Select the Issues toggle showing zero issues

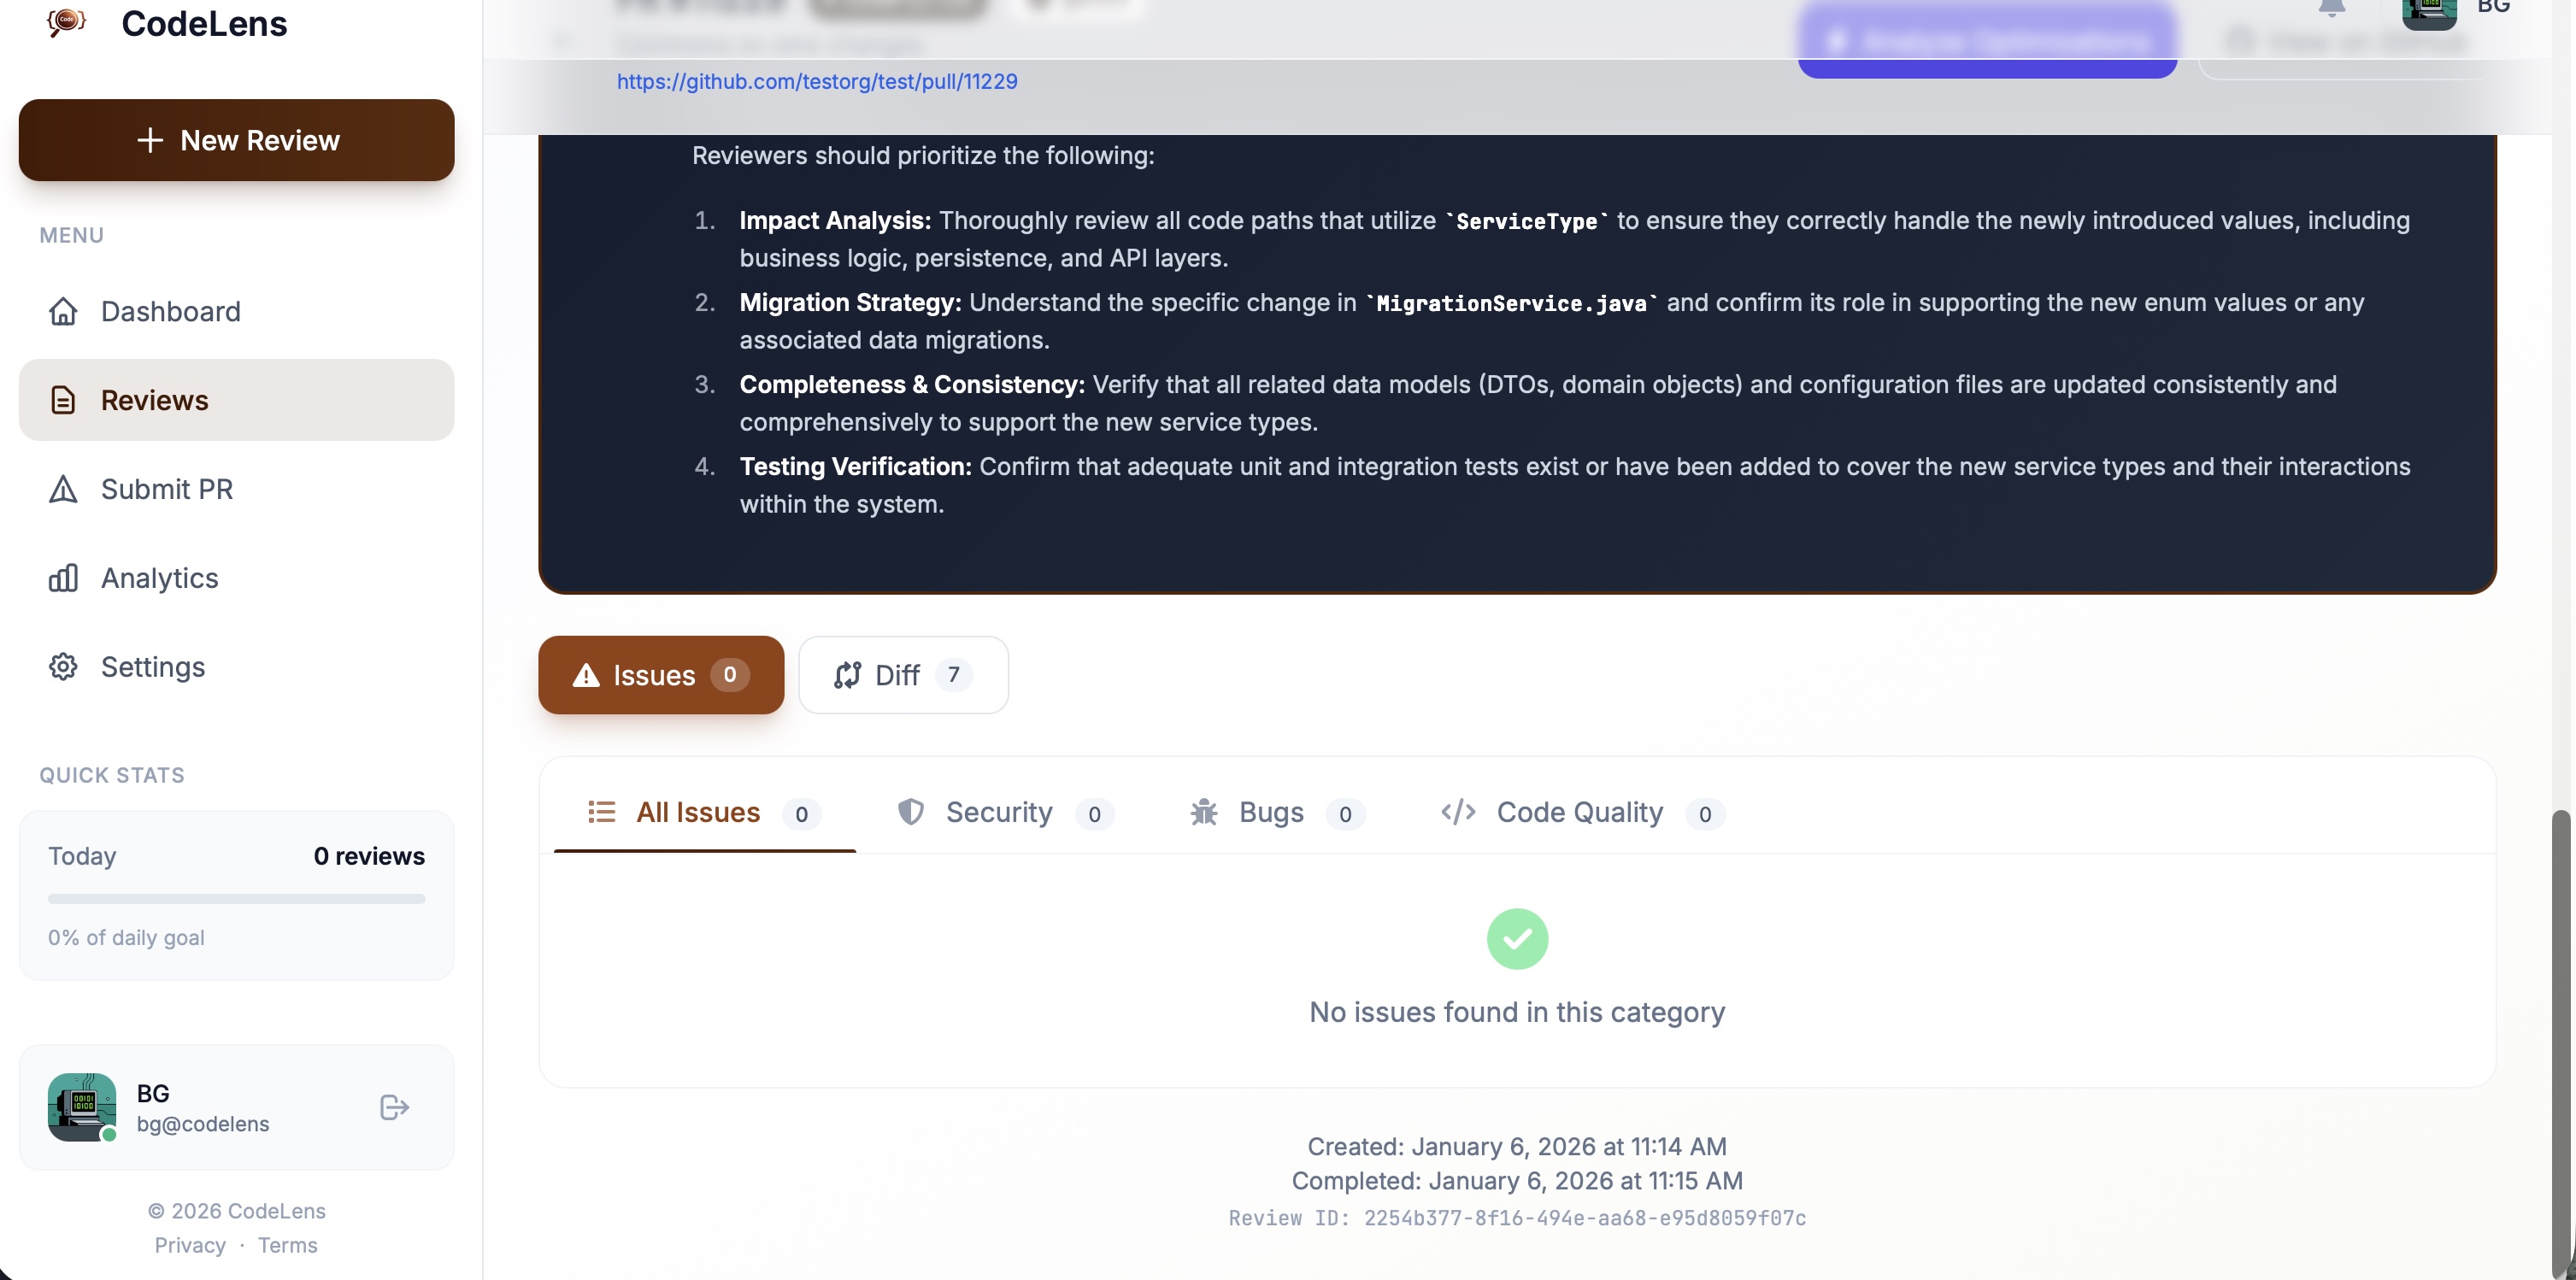point(660,675)
